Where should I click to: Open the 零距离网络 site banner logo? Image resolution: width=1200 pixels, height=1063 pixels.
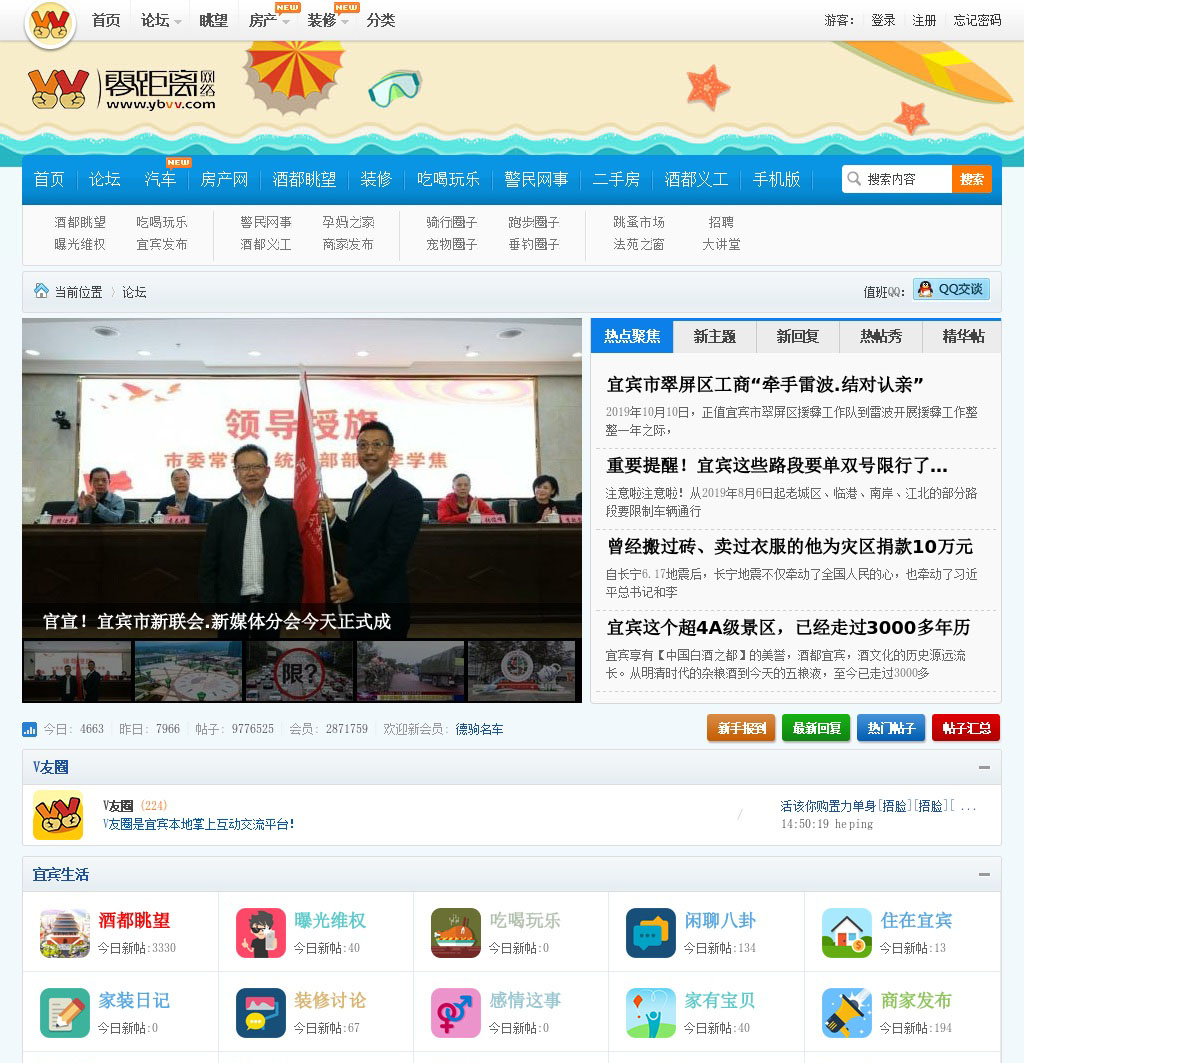pos(121,89)
